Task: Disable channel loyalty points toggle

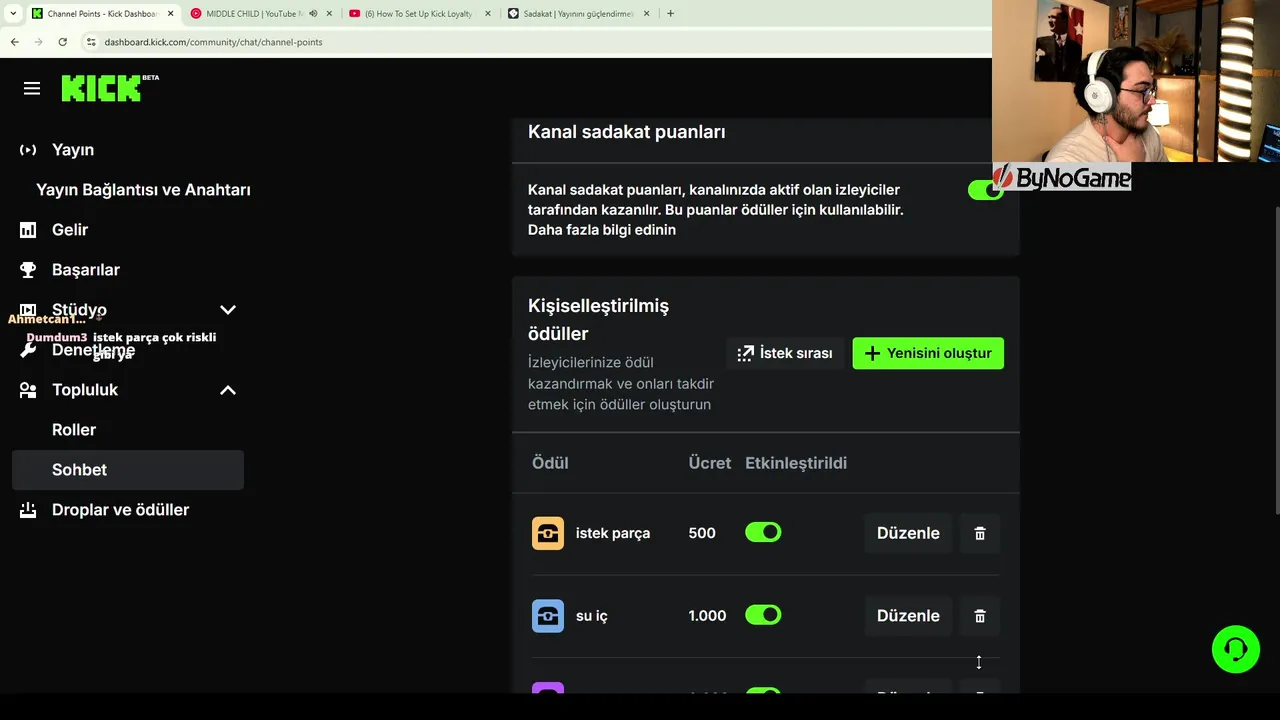Action: (984, 190)
